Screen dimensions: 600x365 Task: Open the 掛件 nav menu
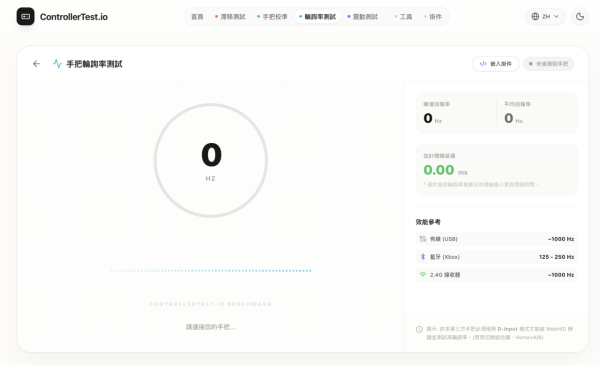[433, 17]
